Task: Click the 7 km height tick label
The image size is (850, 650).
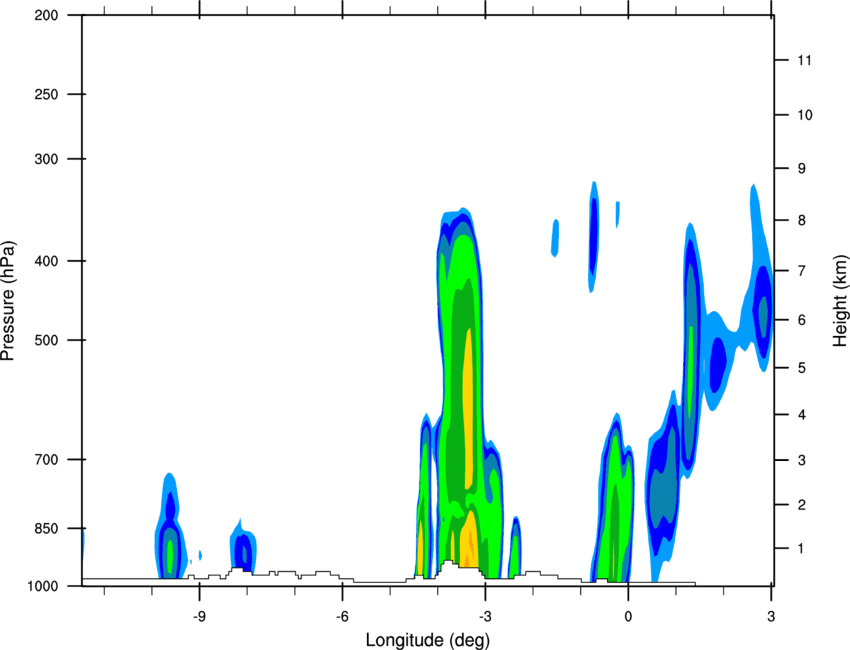Action: pos(802,271)
